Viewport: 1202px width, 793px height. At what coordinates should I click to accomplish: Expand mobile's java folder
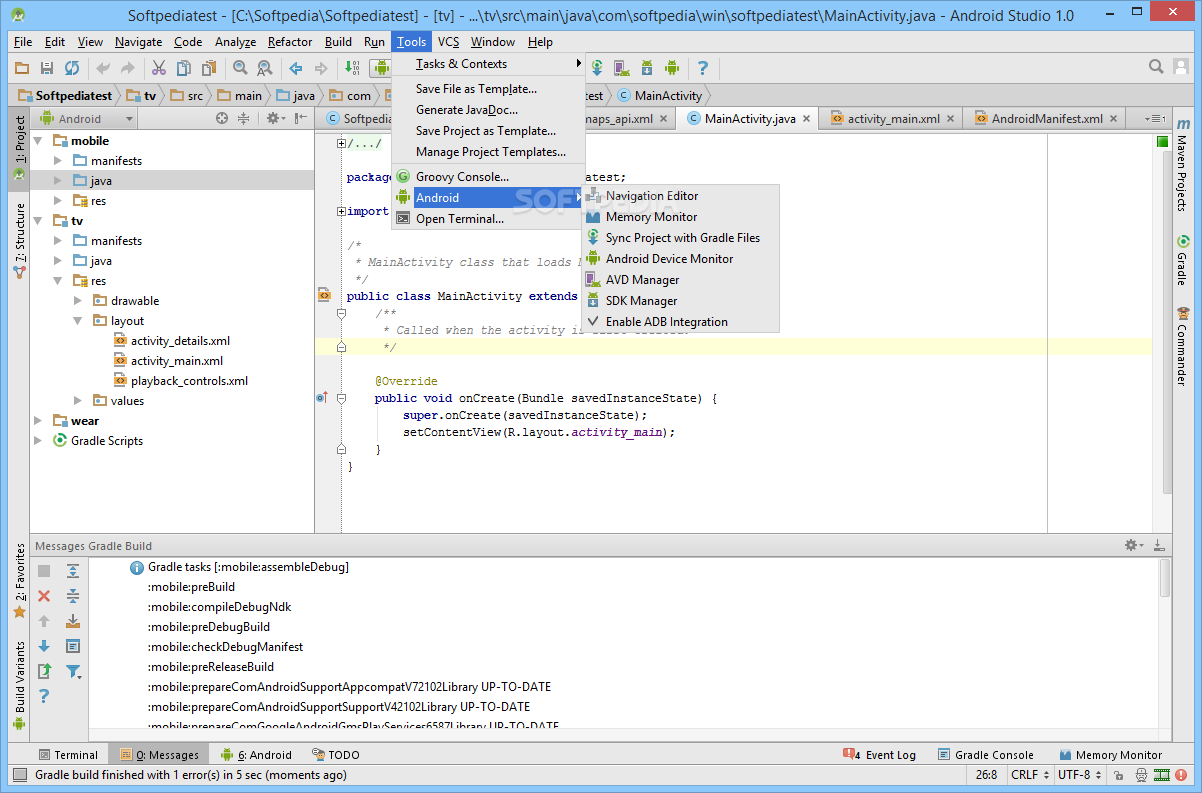pyautogui.click(x=59, y=181)
